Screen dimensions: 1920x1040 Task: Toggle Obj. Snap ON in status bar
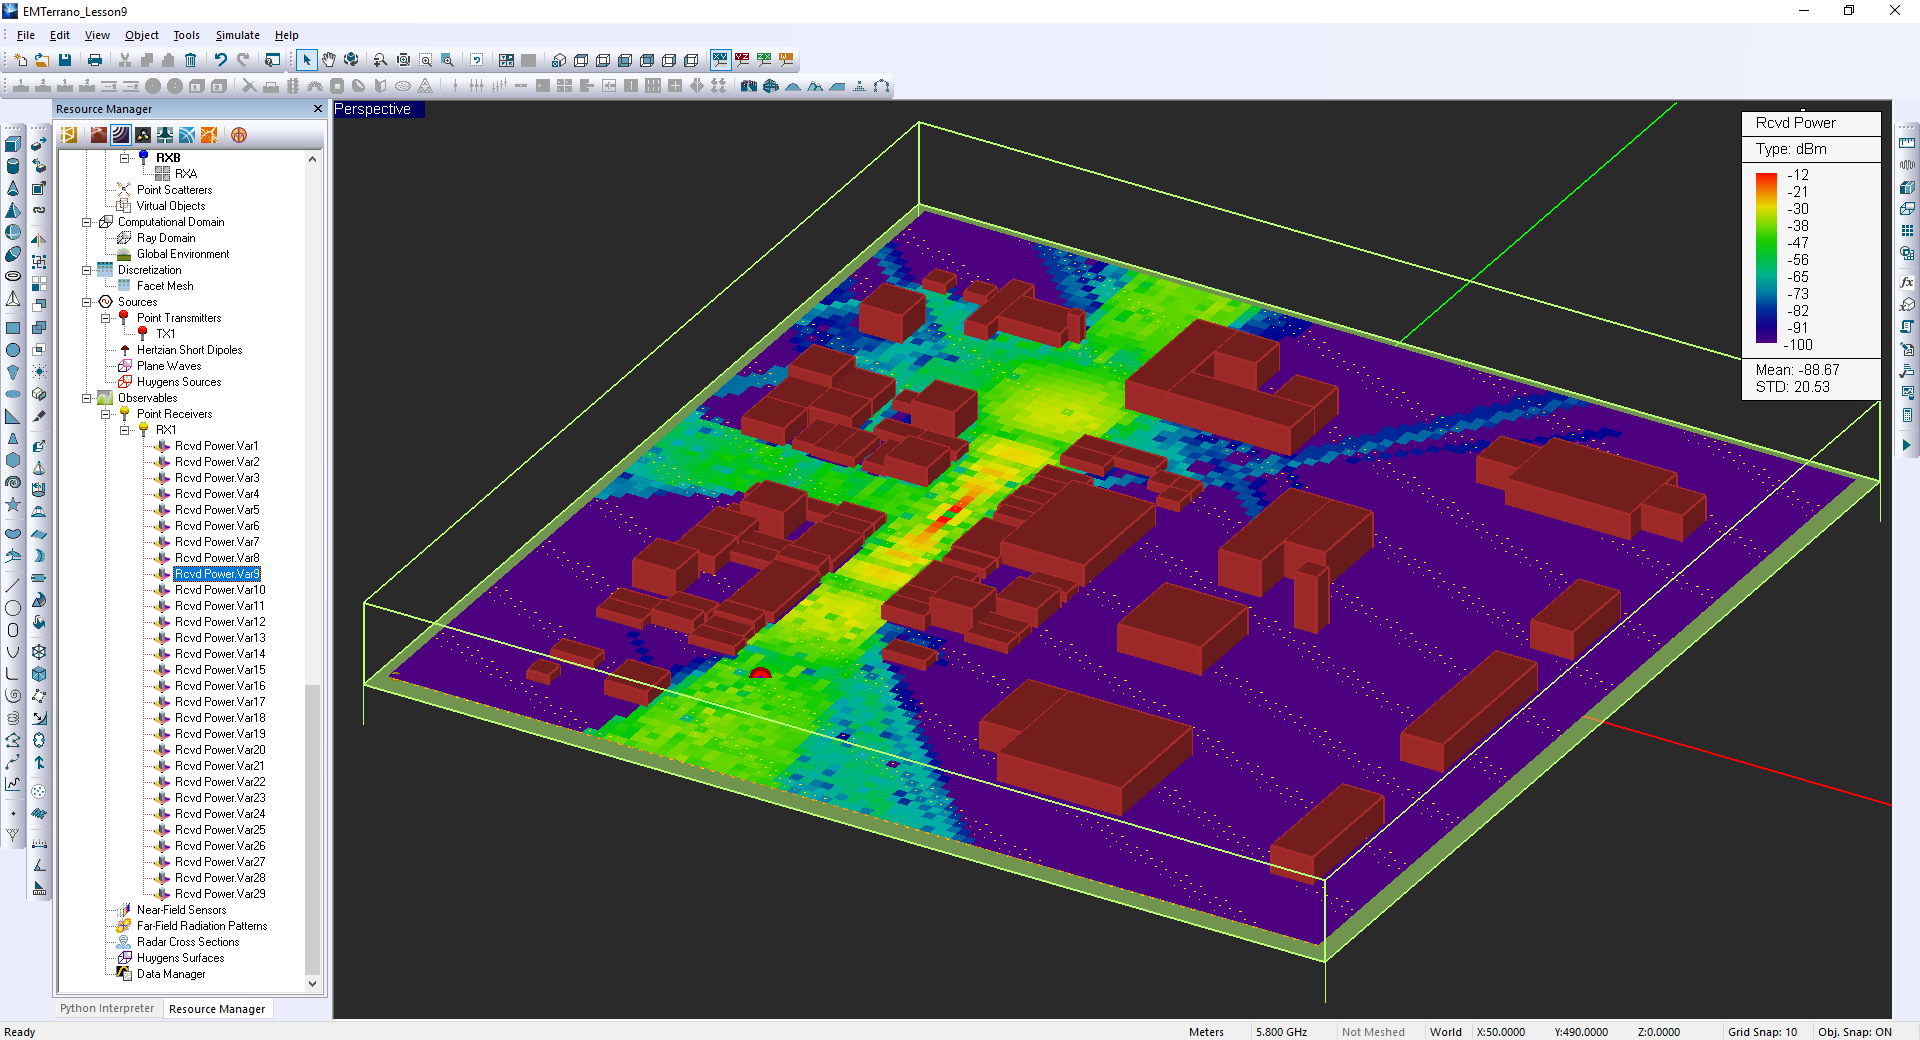tap(1854, 1032)
